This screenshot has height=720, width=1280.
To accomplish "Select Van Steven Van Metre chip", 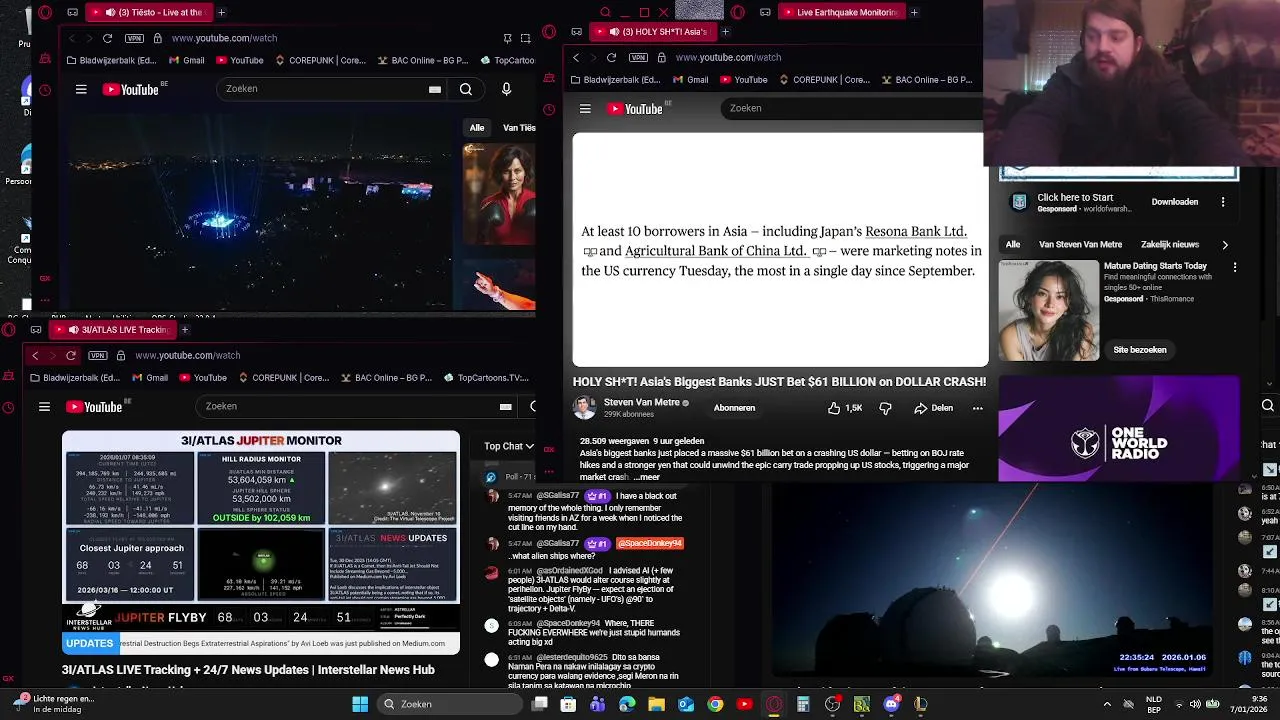I will pyautogui.click(x=1080, y=244).
